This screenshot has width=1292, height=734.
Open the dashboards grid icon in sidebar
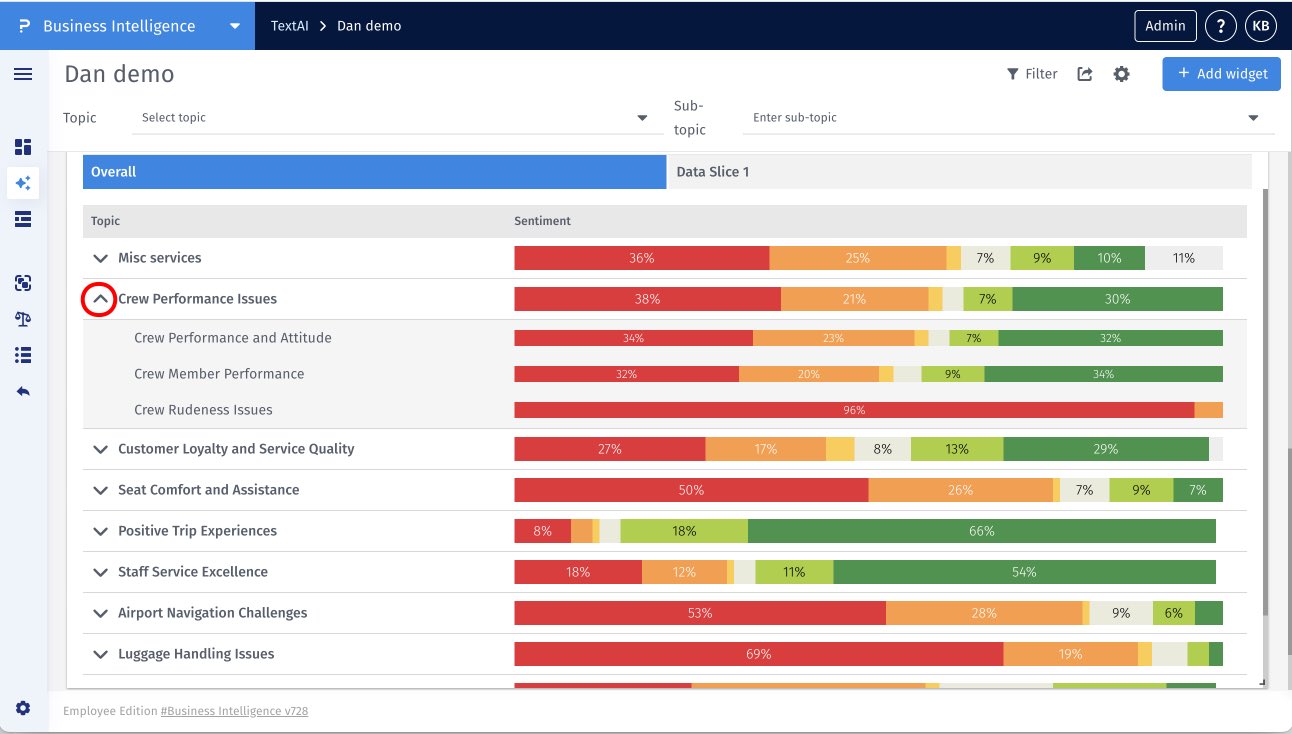click(x=23, y=147)
